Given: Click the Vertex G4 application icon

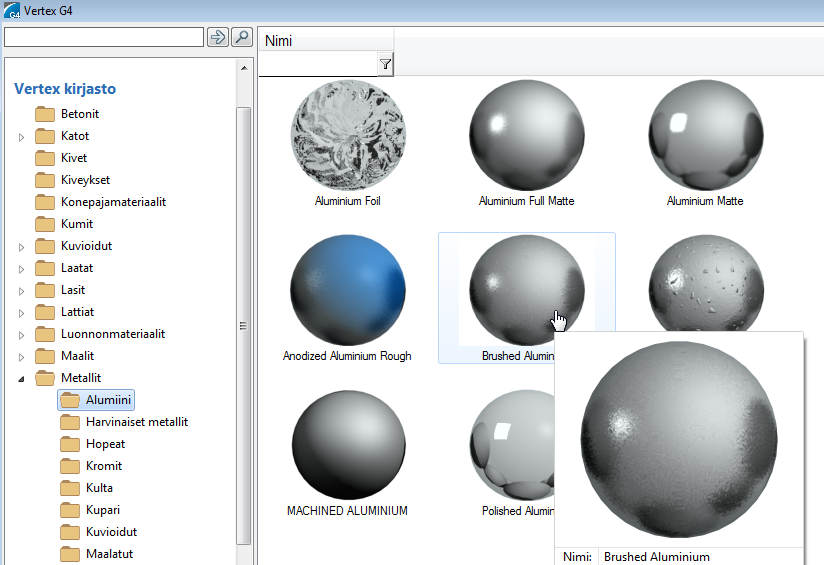Looking at the screenshot, I should coord(11,11).
